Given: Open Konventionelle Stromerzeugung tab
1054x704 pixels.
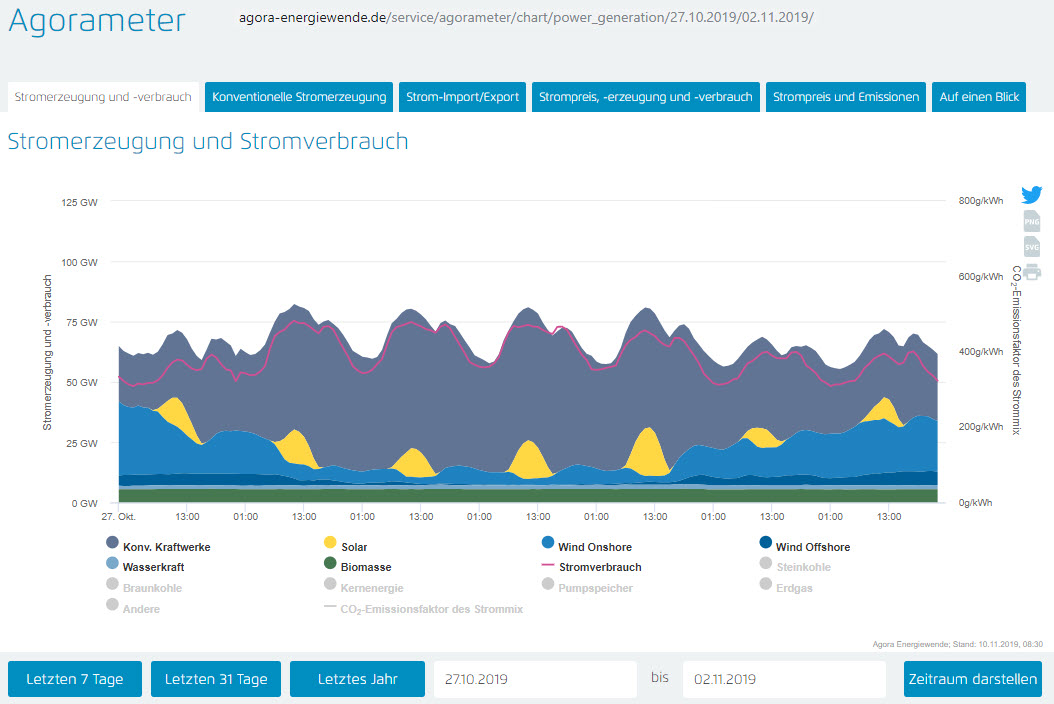Looking at the screenshot, I should point(299,97).
